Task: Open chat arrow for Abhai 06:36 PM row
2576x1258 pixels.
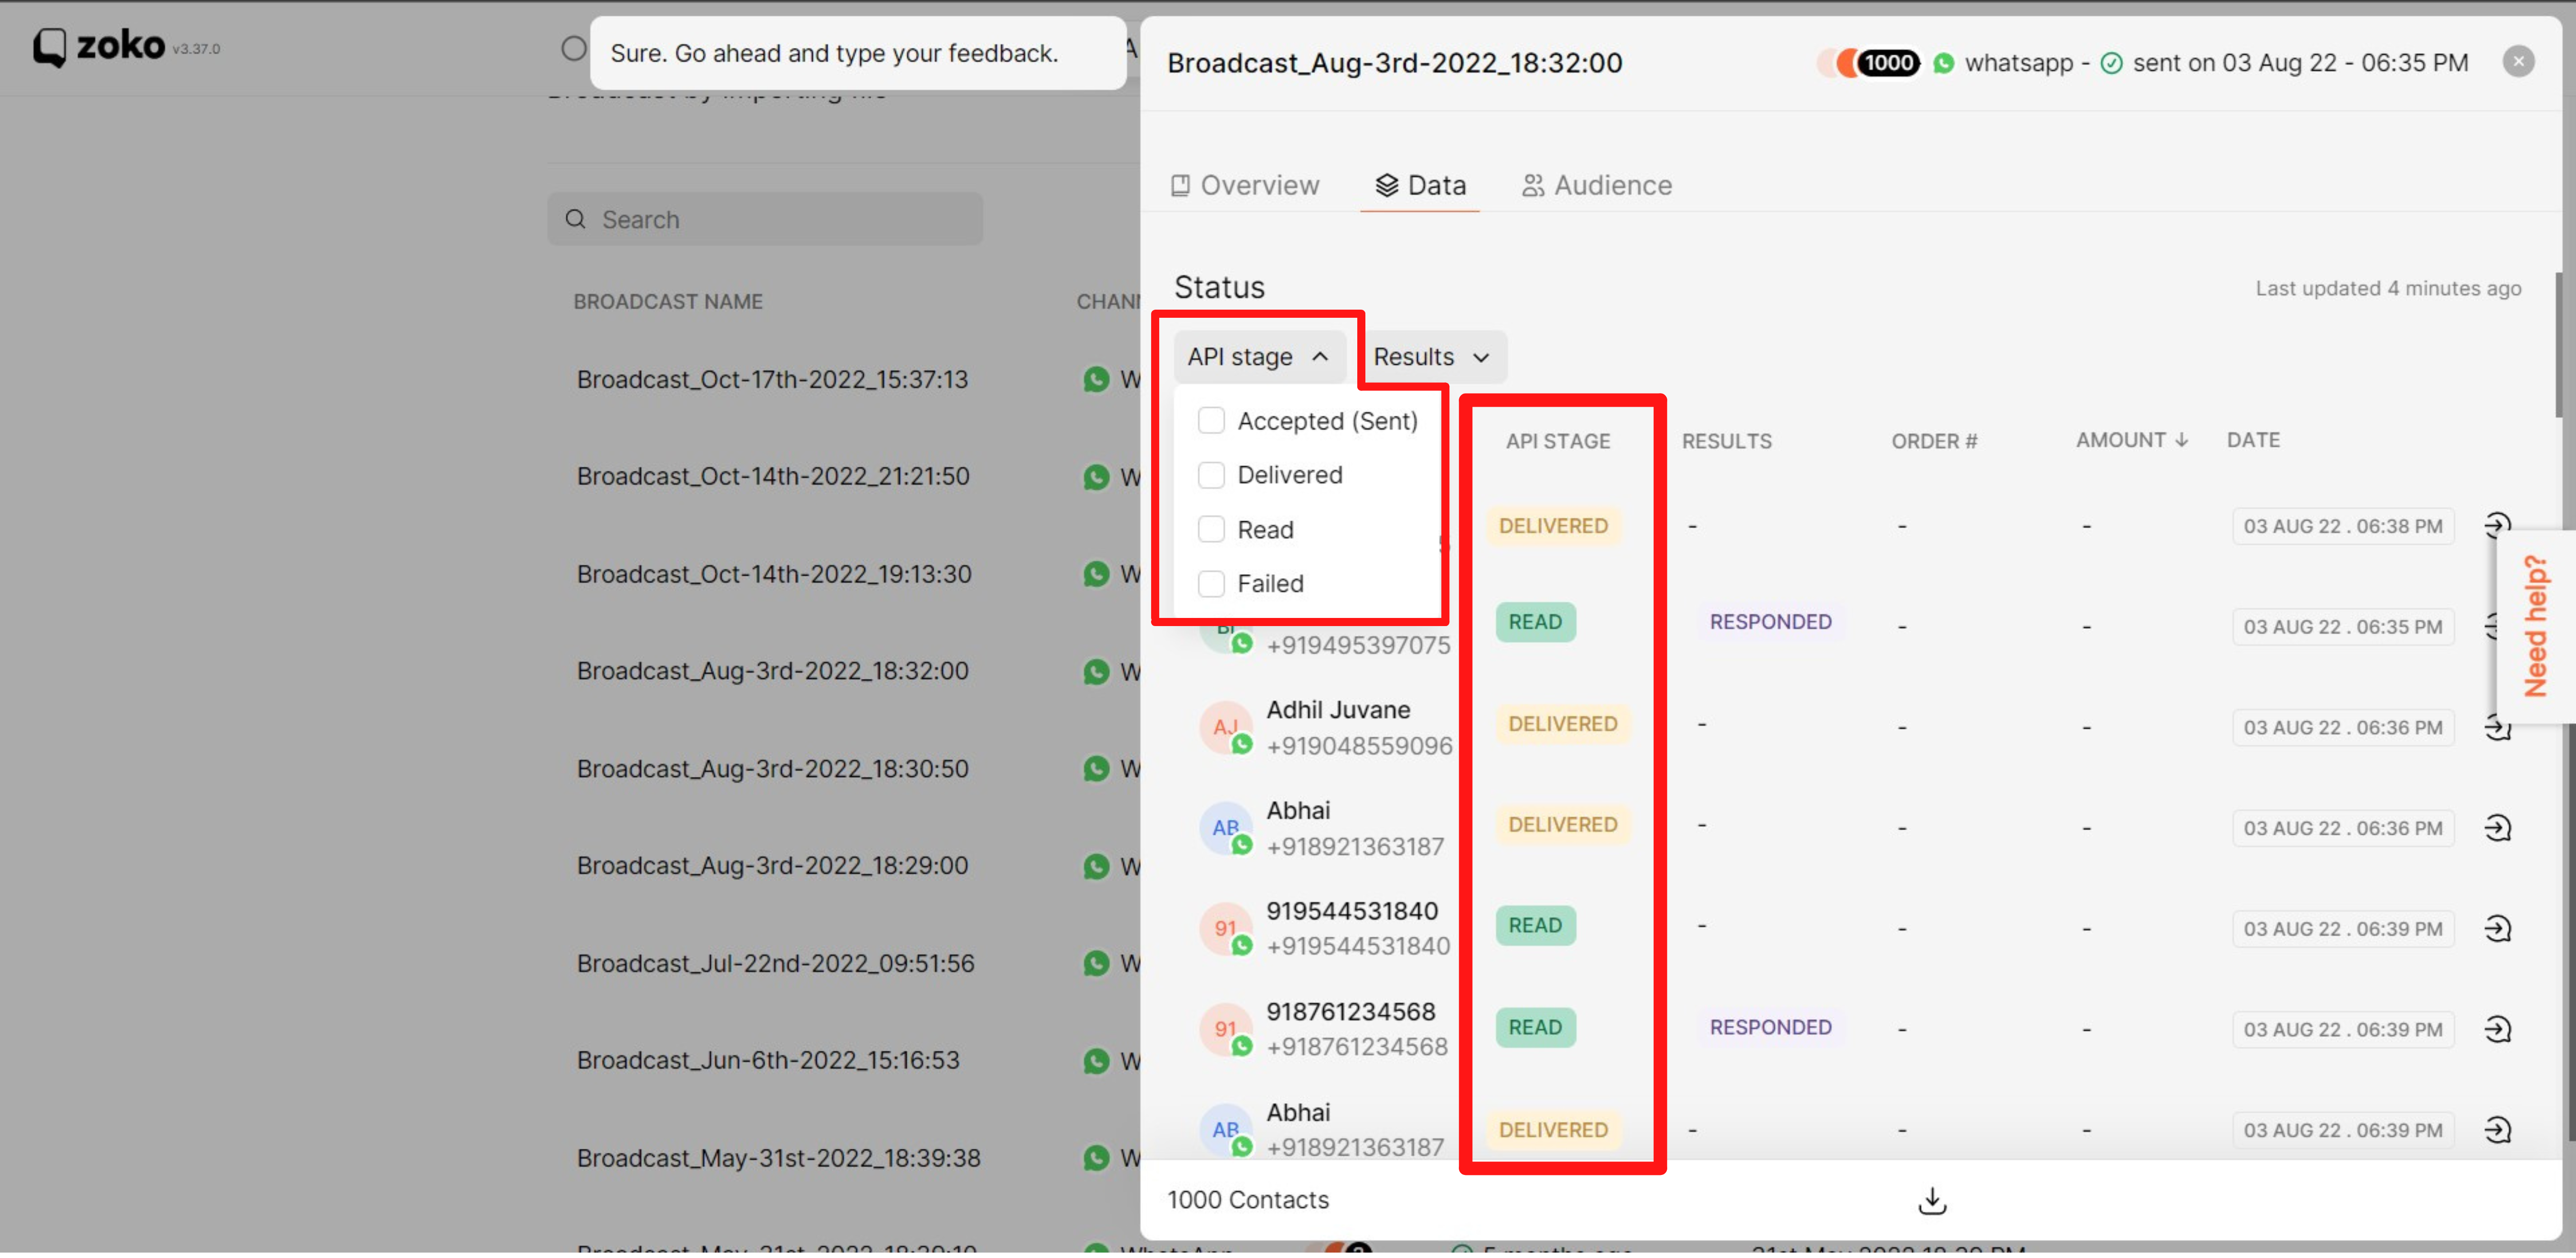Action: [x=2497, y=828]
